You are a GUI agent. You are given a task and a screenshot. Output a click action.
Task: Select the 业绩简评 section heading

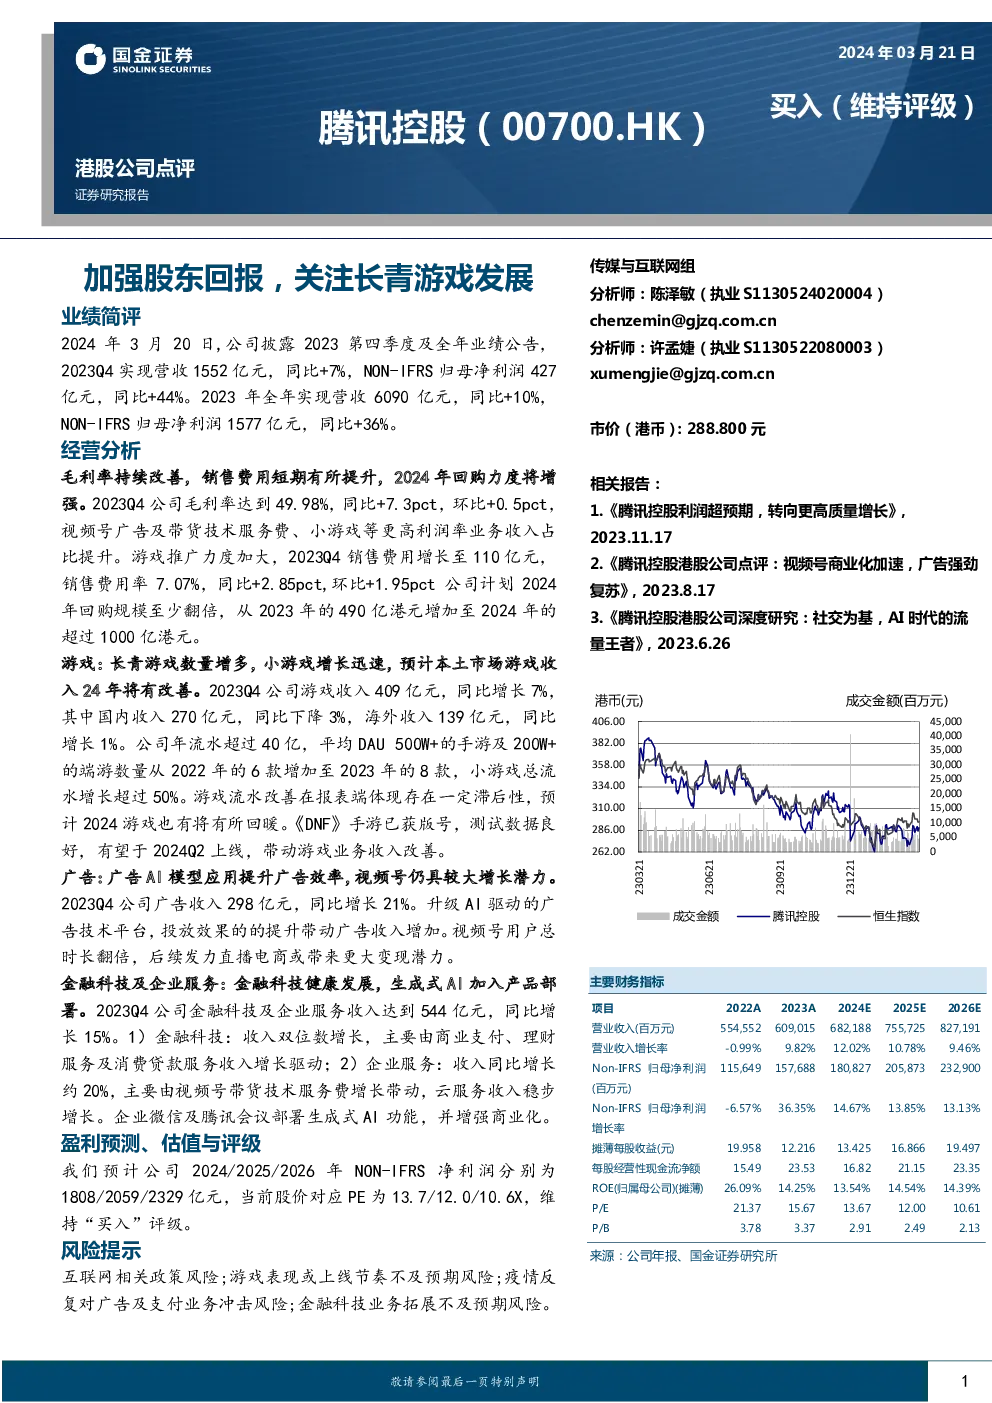point(101,317)
